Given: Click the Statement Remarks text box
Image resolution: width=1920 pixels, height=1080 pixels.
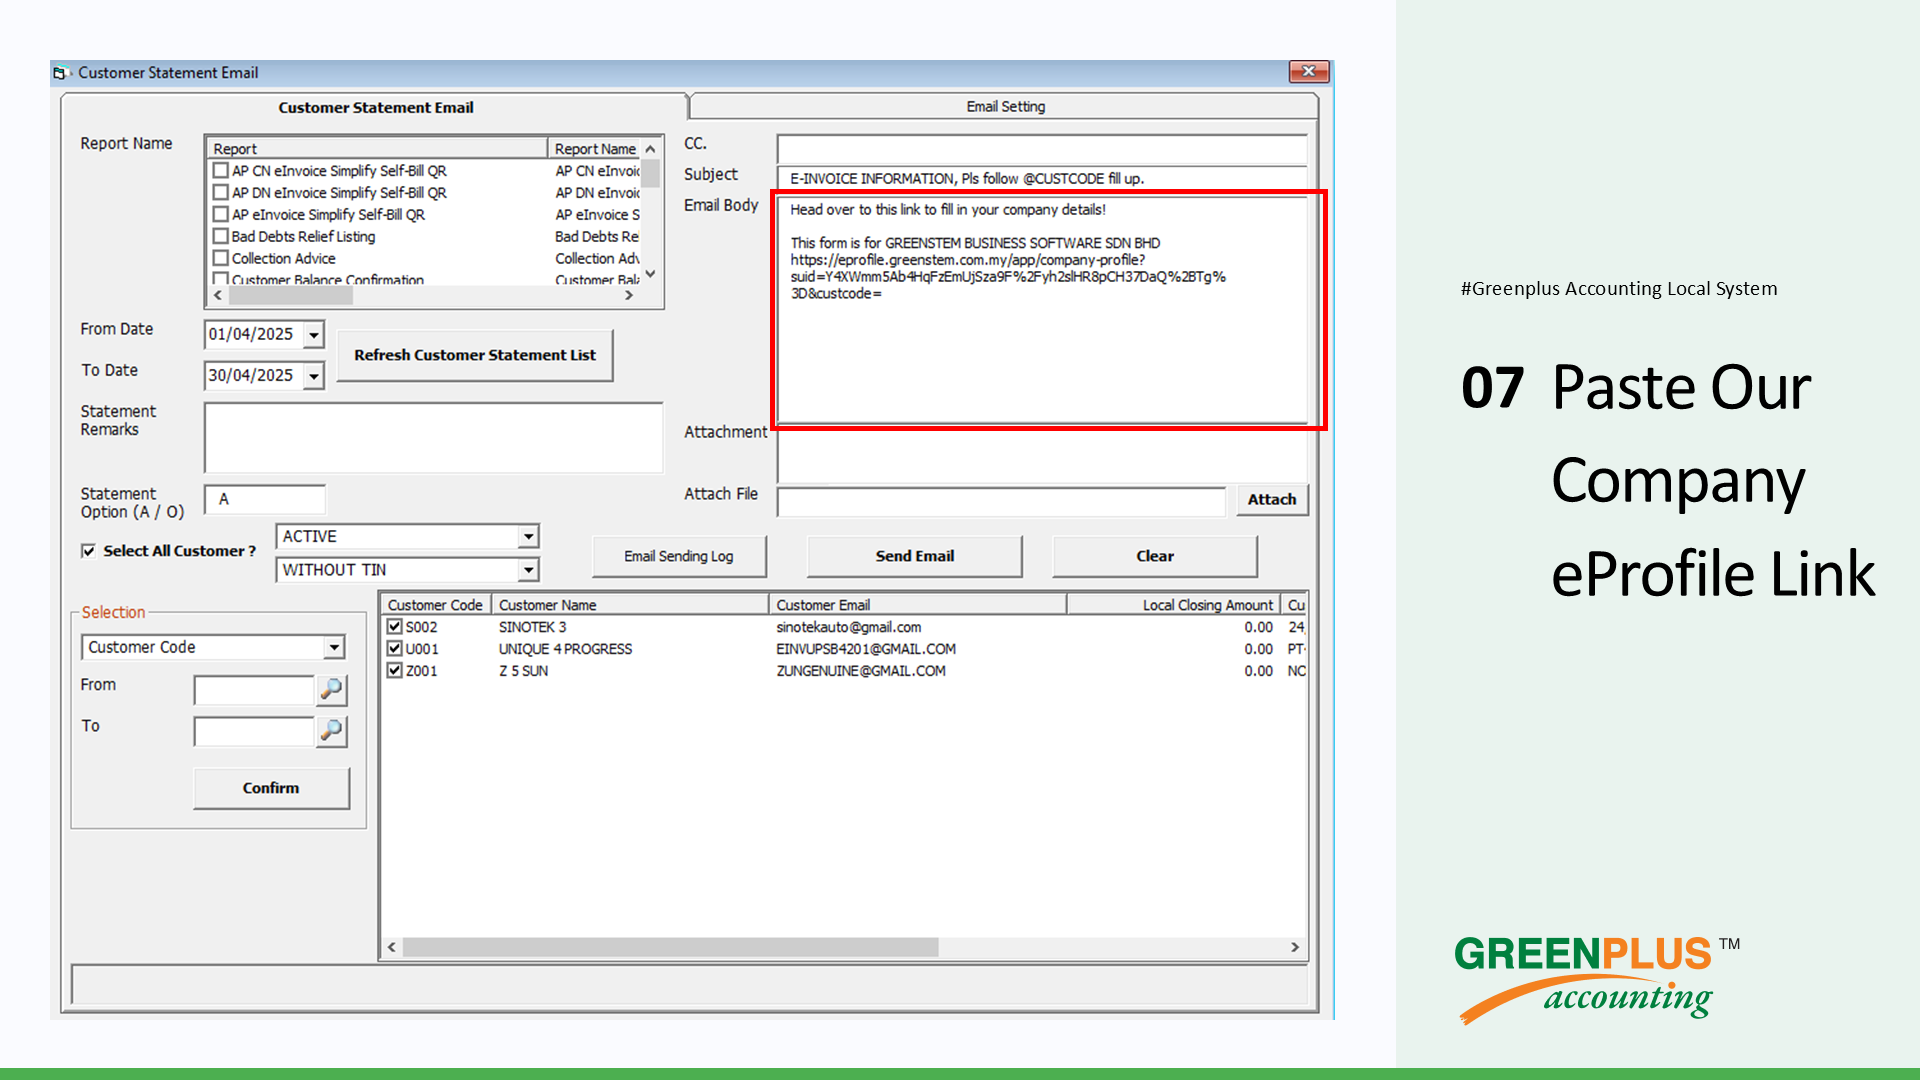Looking at the screenshot, I should click(x=433, y=437).
